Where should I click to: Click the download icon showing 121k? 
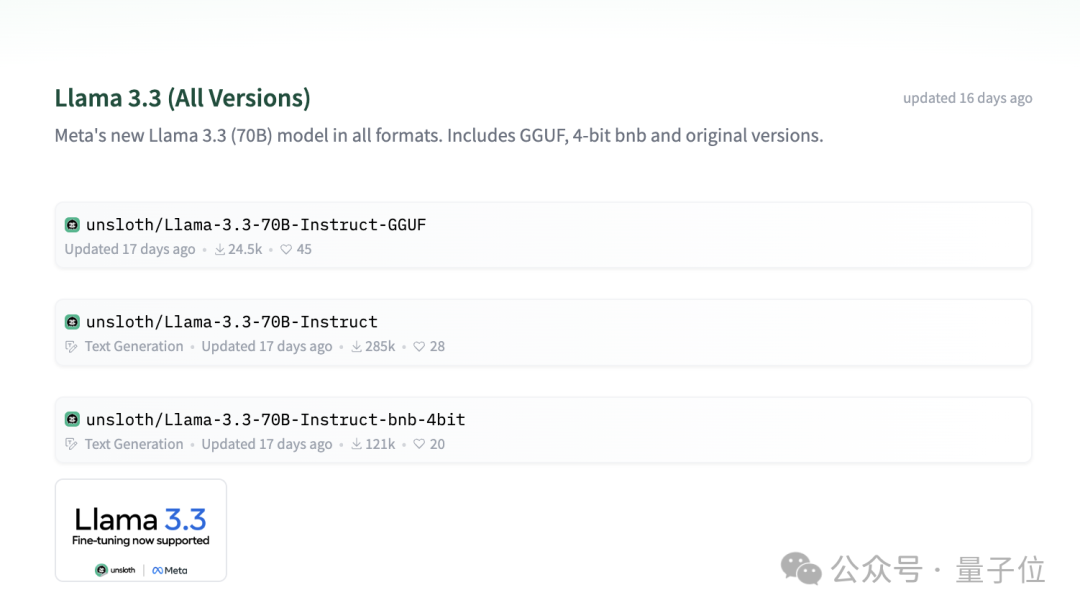pos(356,444)
